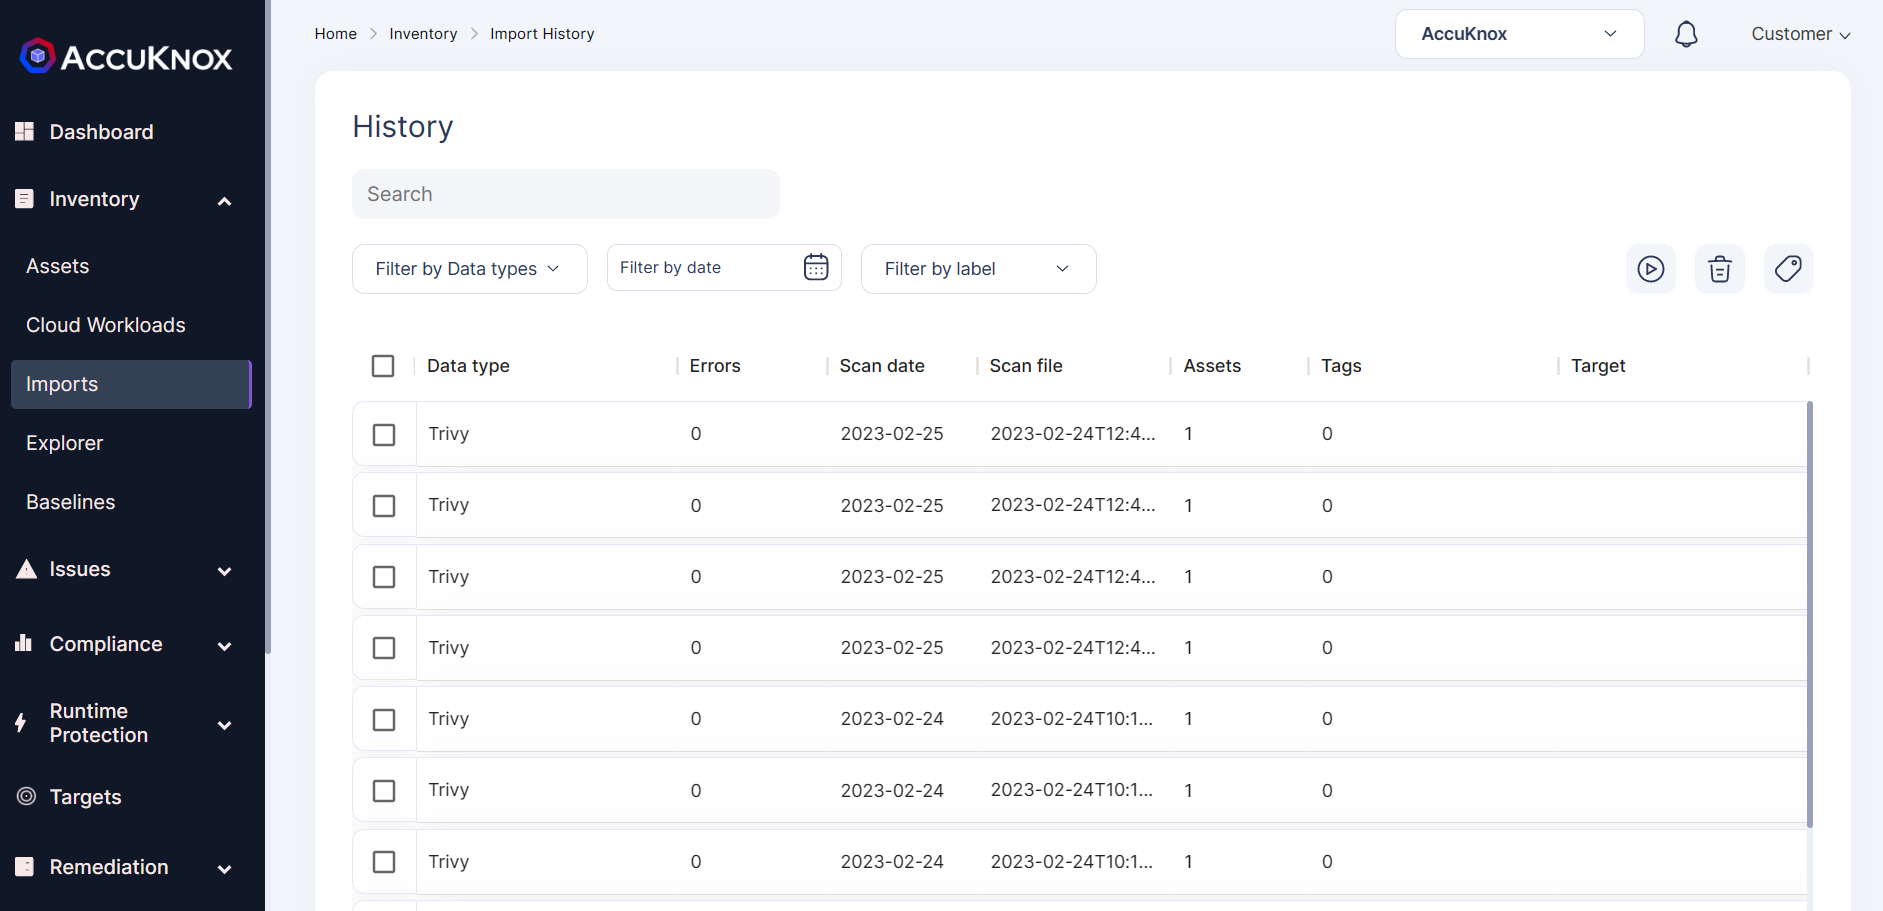Expand the Remediation section chevron
The height and width of the screenshot is (911, 1883).
point(225,869)
